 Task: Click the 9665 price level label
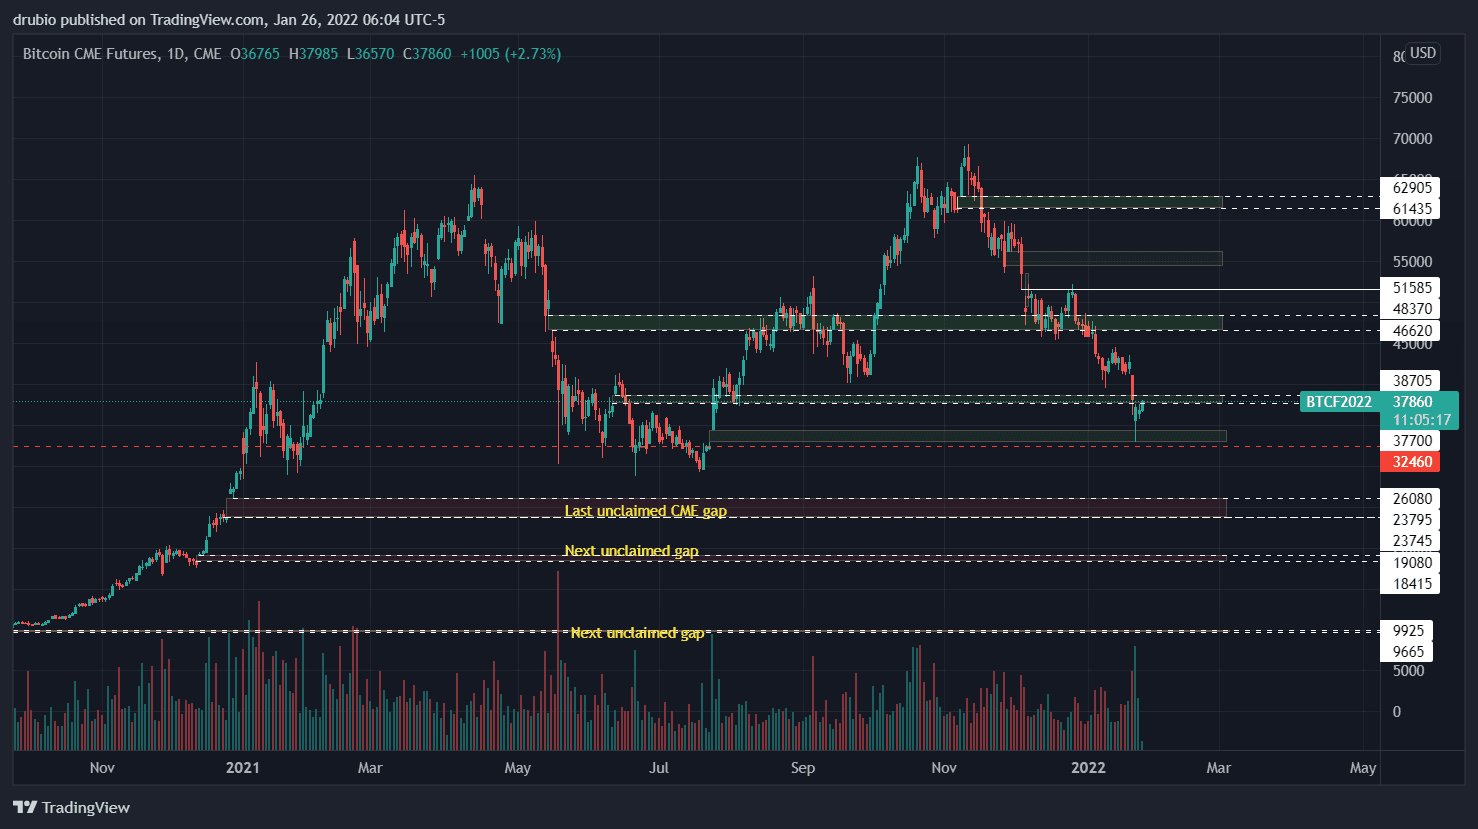coord(1407,652)
